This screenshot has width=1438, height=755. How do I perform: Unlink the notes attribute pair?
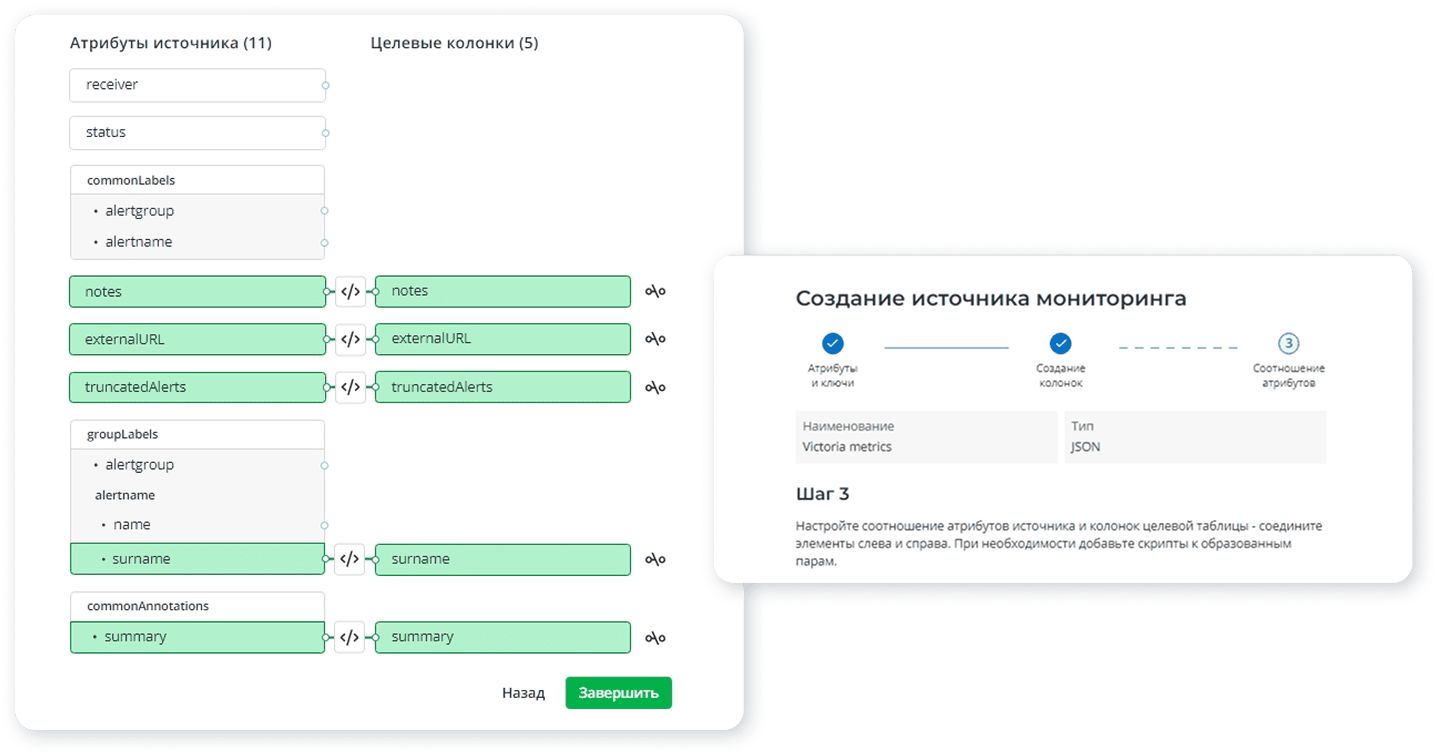coord(655,291)
